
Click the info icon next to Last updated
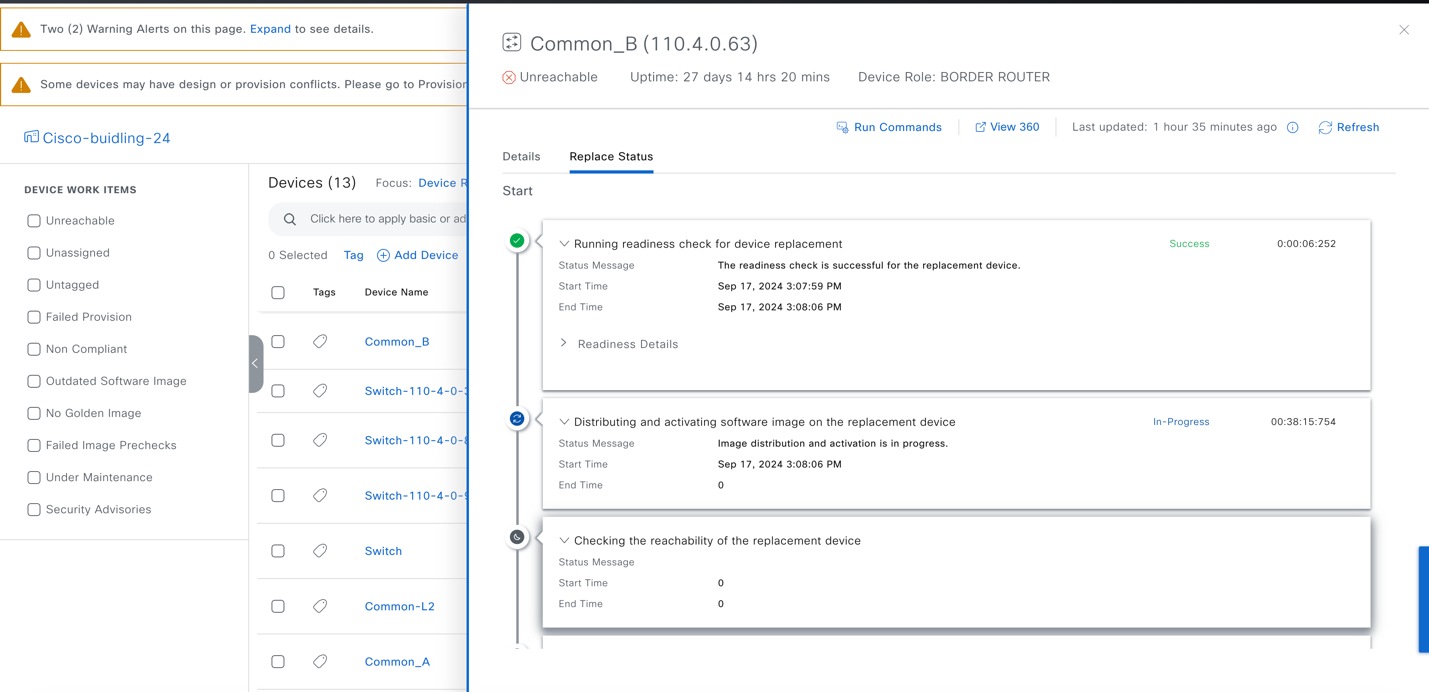click(x=1293, y=127)
